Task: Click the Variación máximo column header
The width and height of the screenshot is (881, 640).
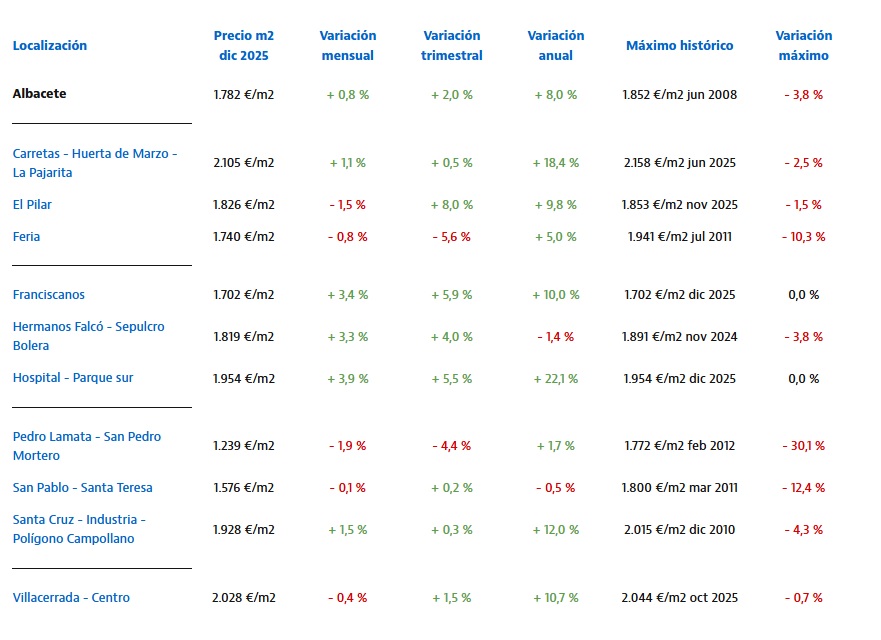Action: [x=804, y=45]
